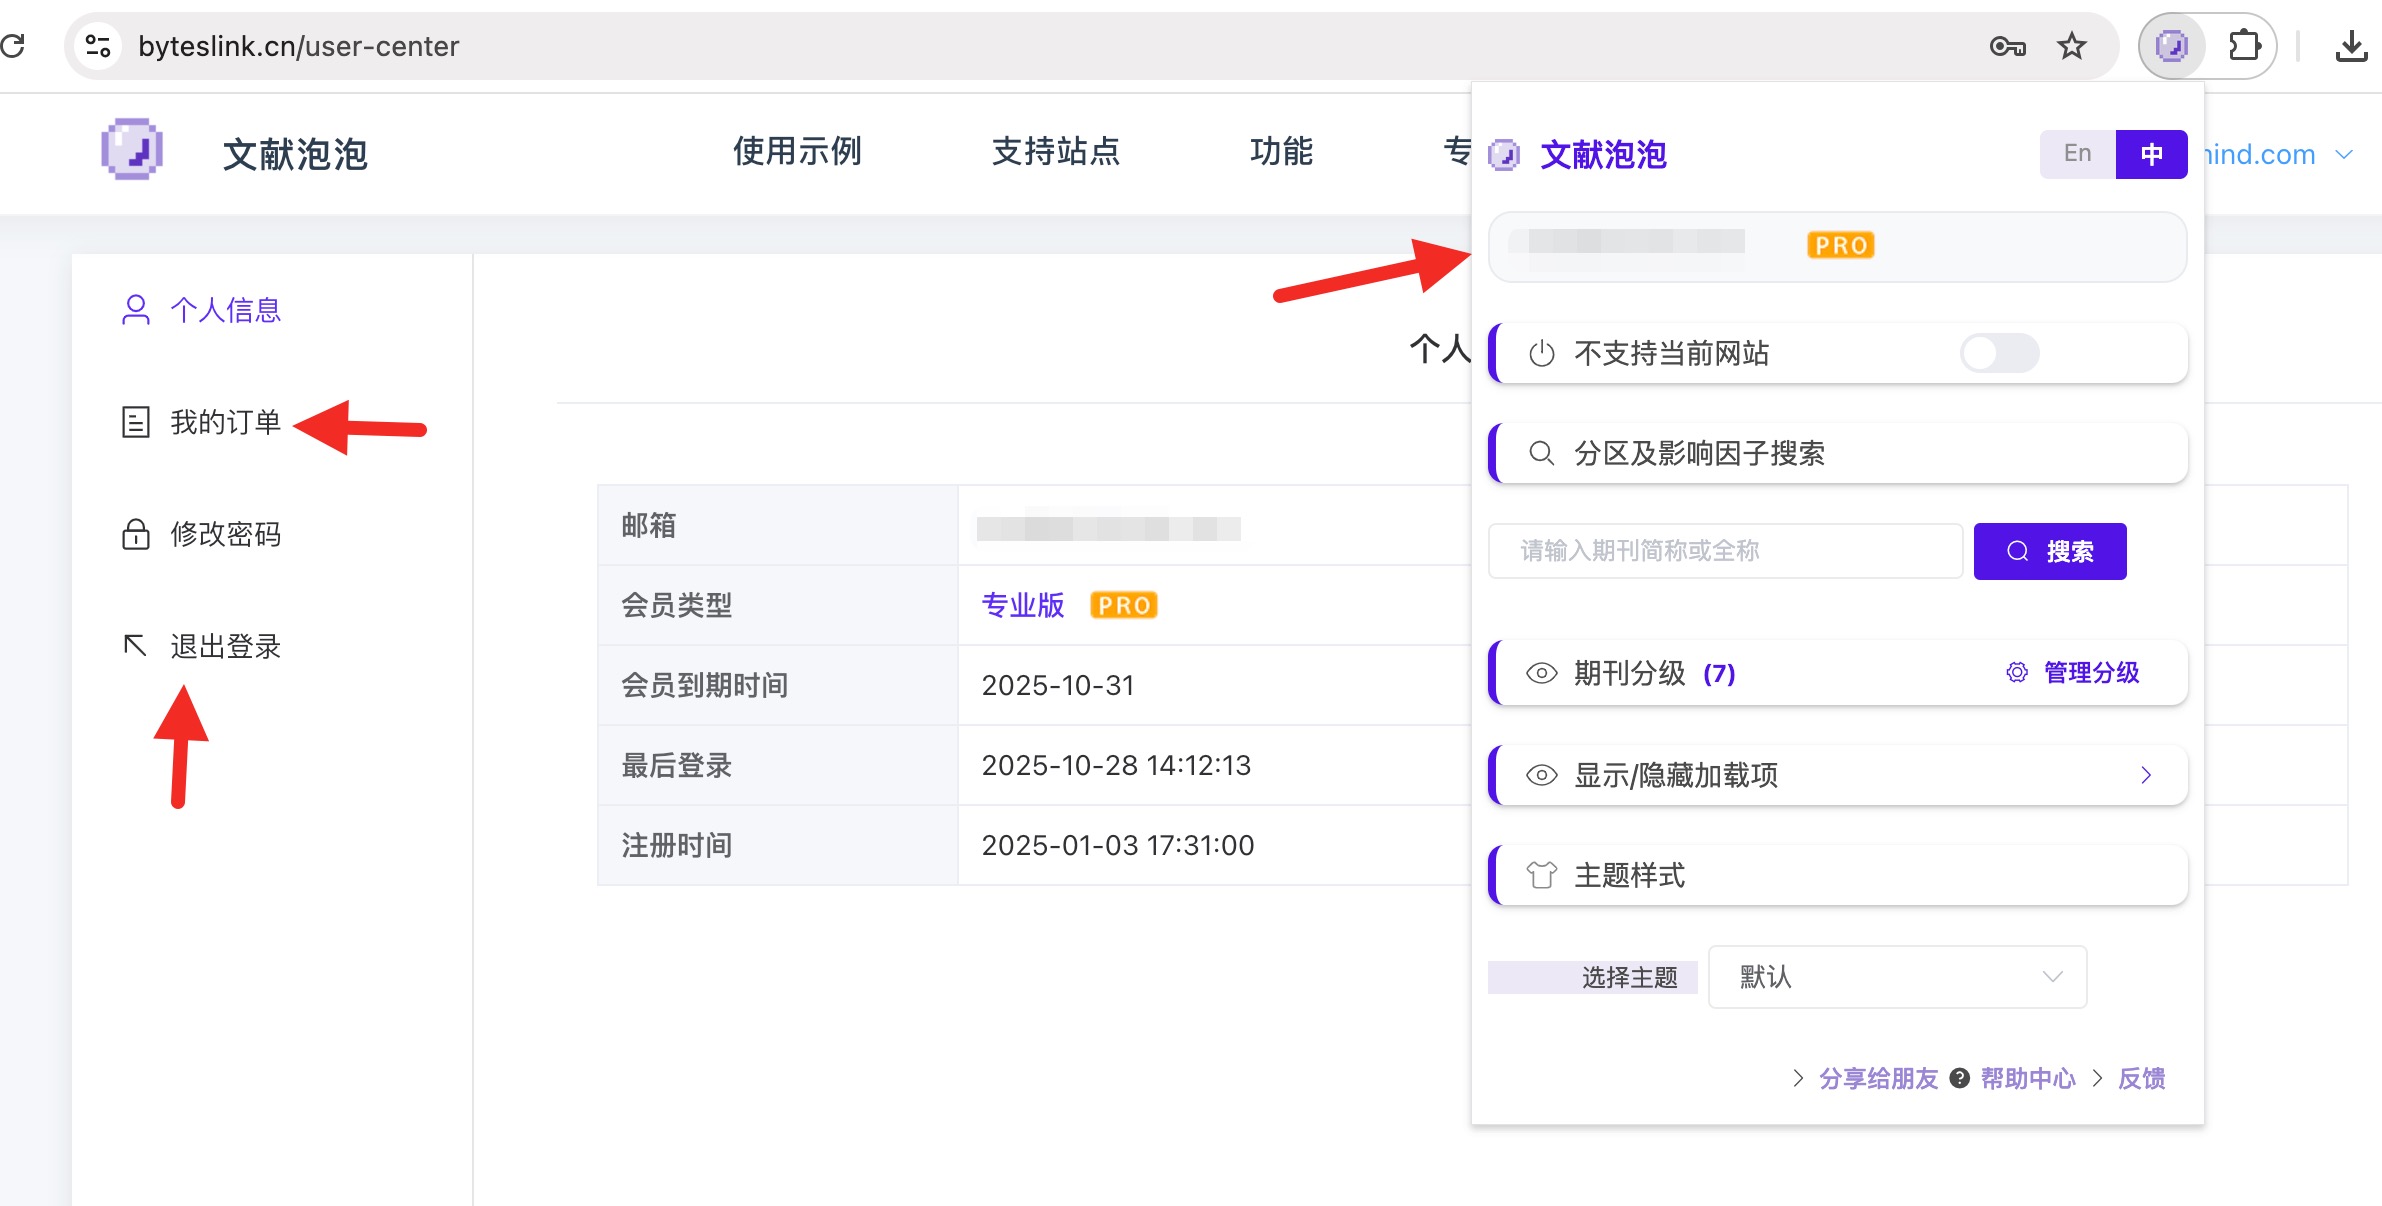Open the browser extensions puzzle icon
This screenshot has width=2382, height=1206.
pos(2244,46)
